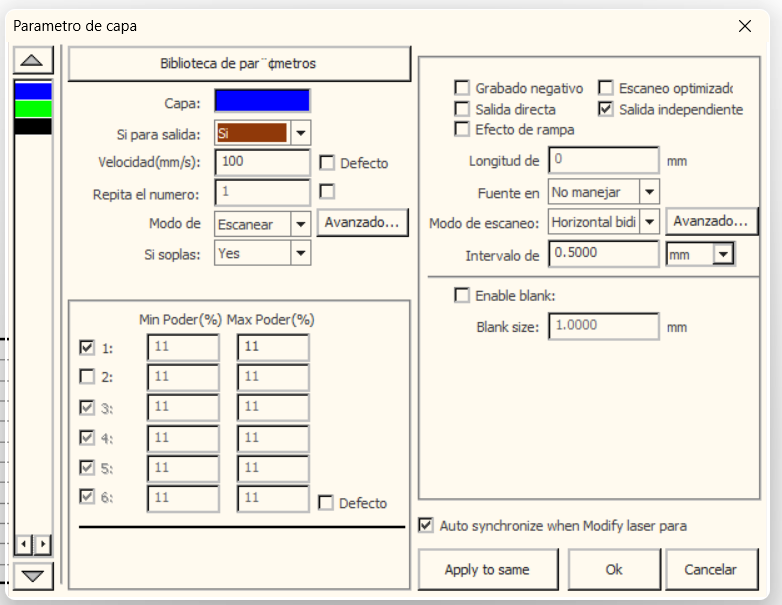Viewport: 782px width, 605px height.
Task: Expand the Modo de escaneo dropdown
Action: click(649, 221)
